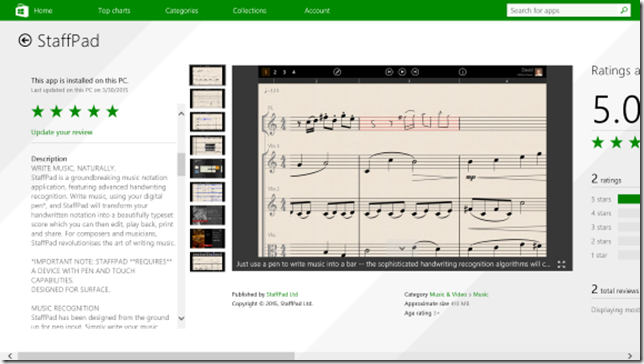Go back using the arrow beside StaffPad

pos(25,40)
